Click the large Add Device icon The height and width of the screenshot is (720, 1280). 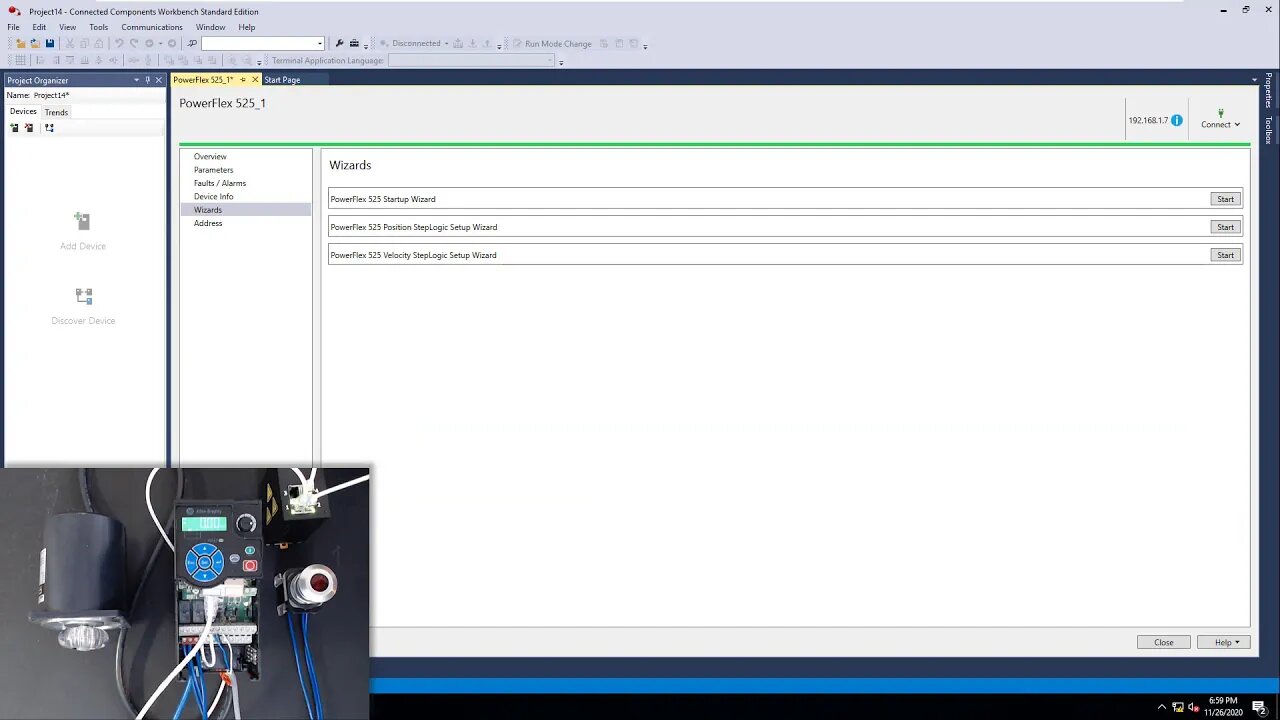(x=83, y=221)
